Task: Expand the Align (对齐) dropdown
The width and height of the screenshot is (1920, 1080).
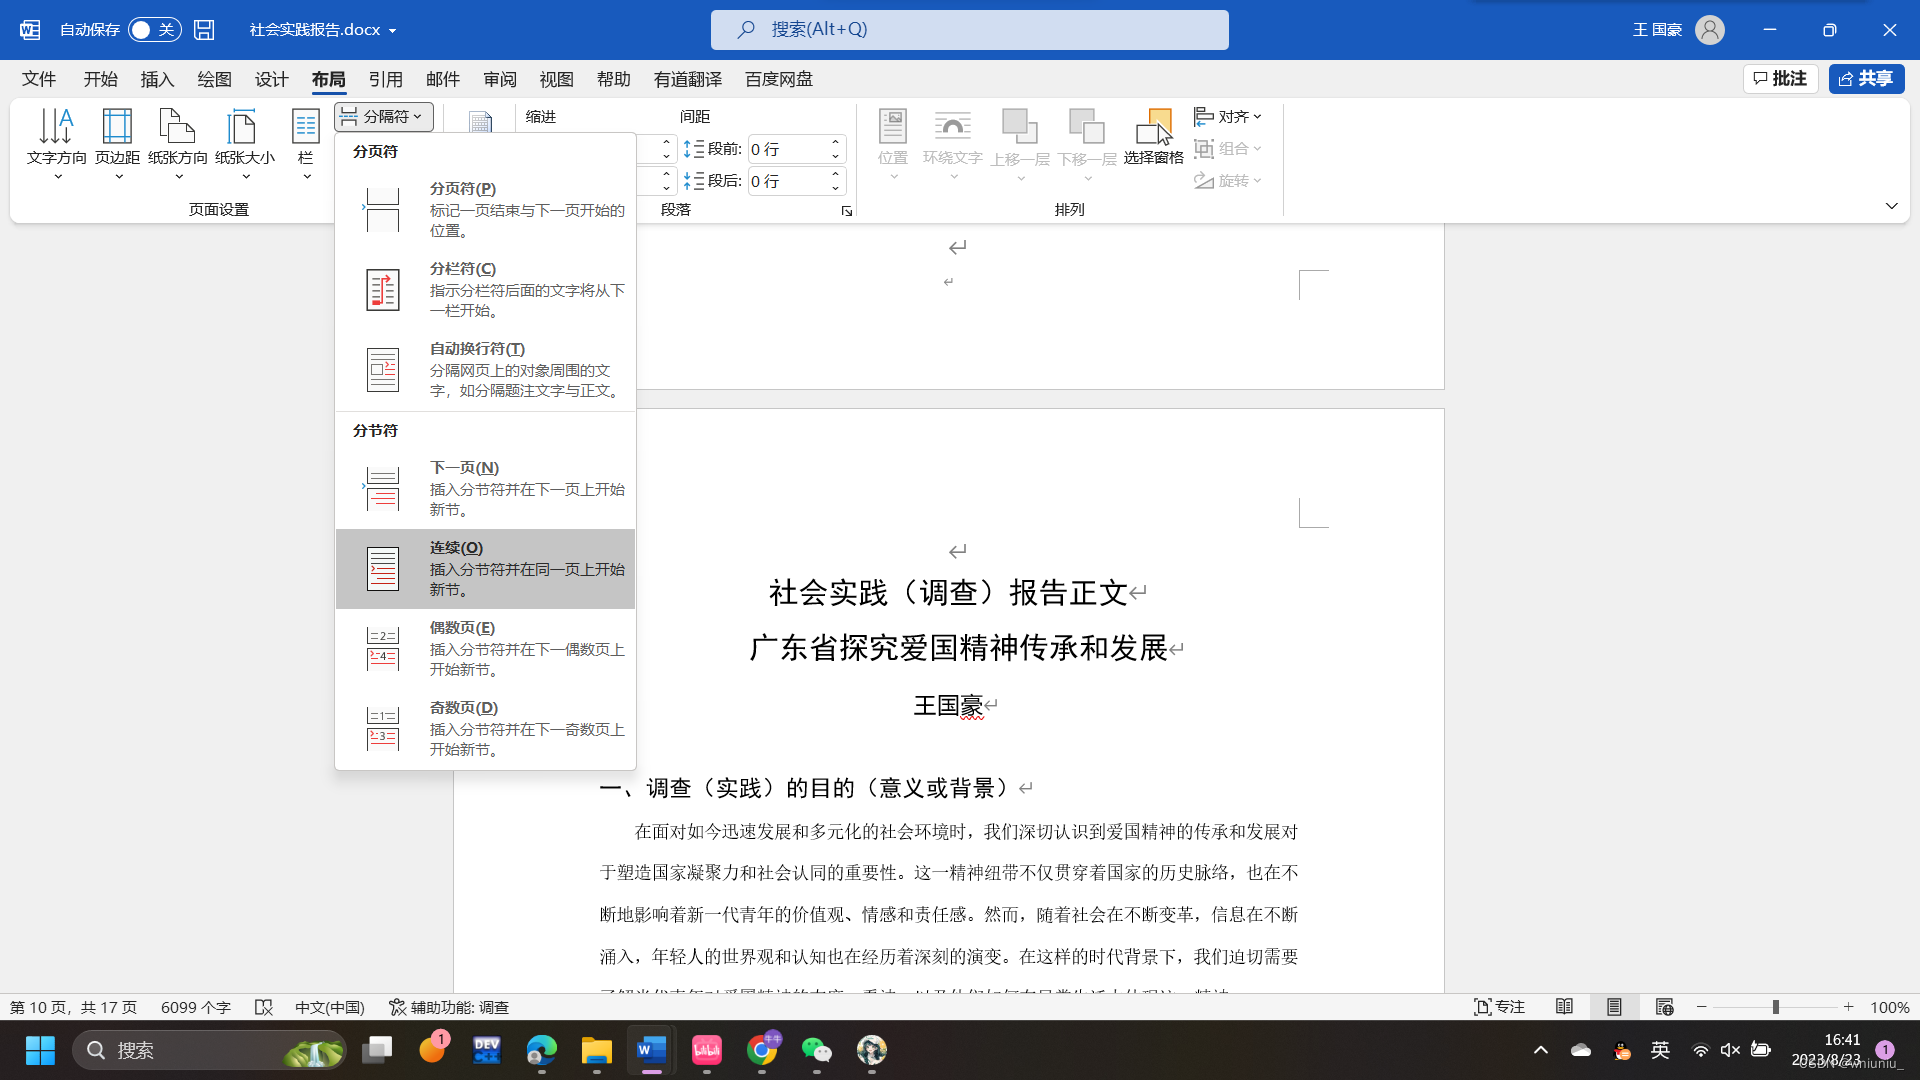Action: [1228, 116]
